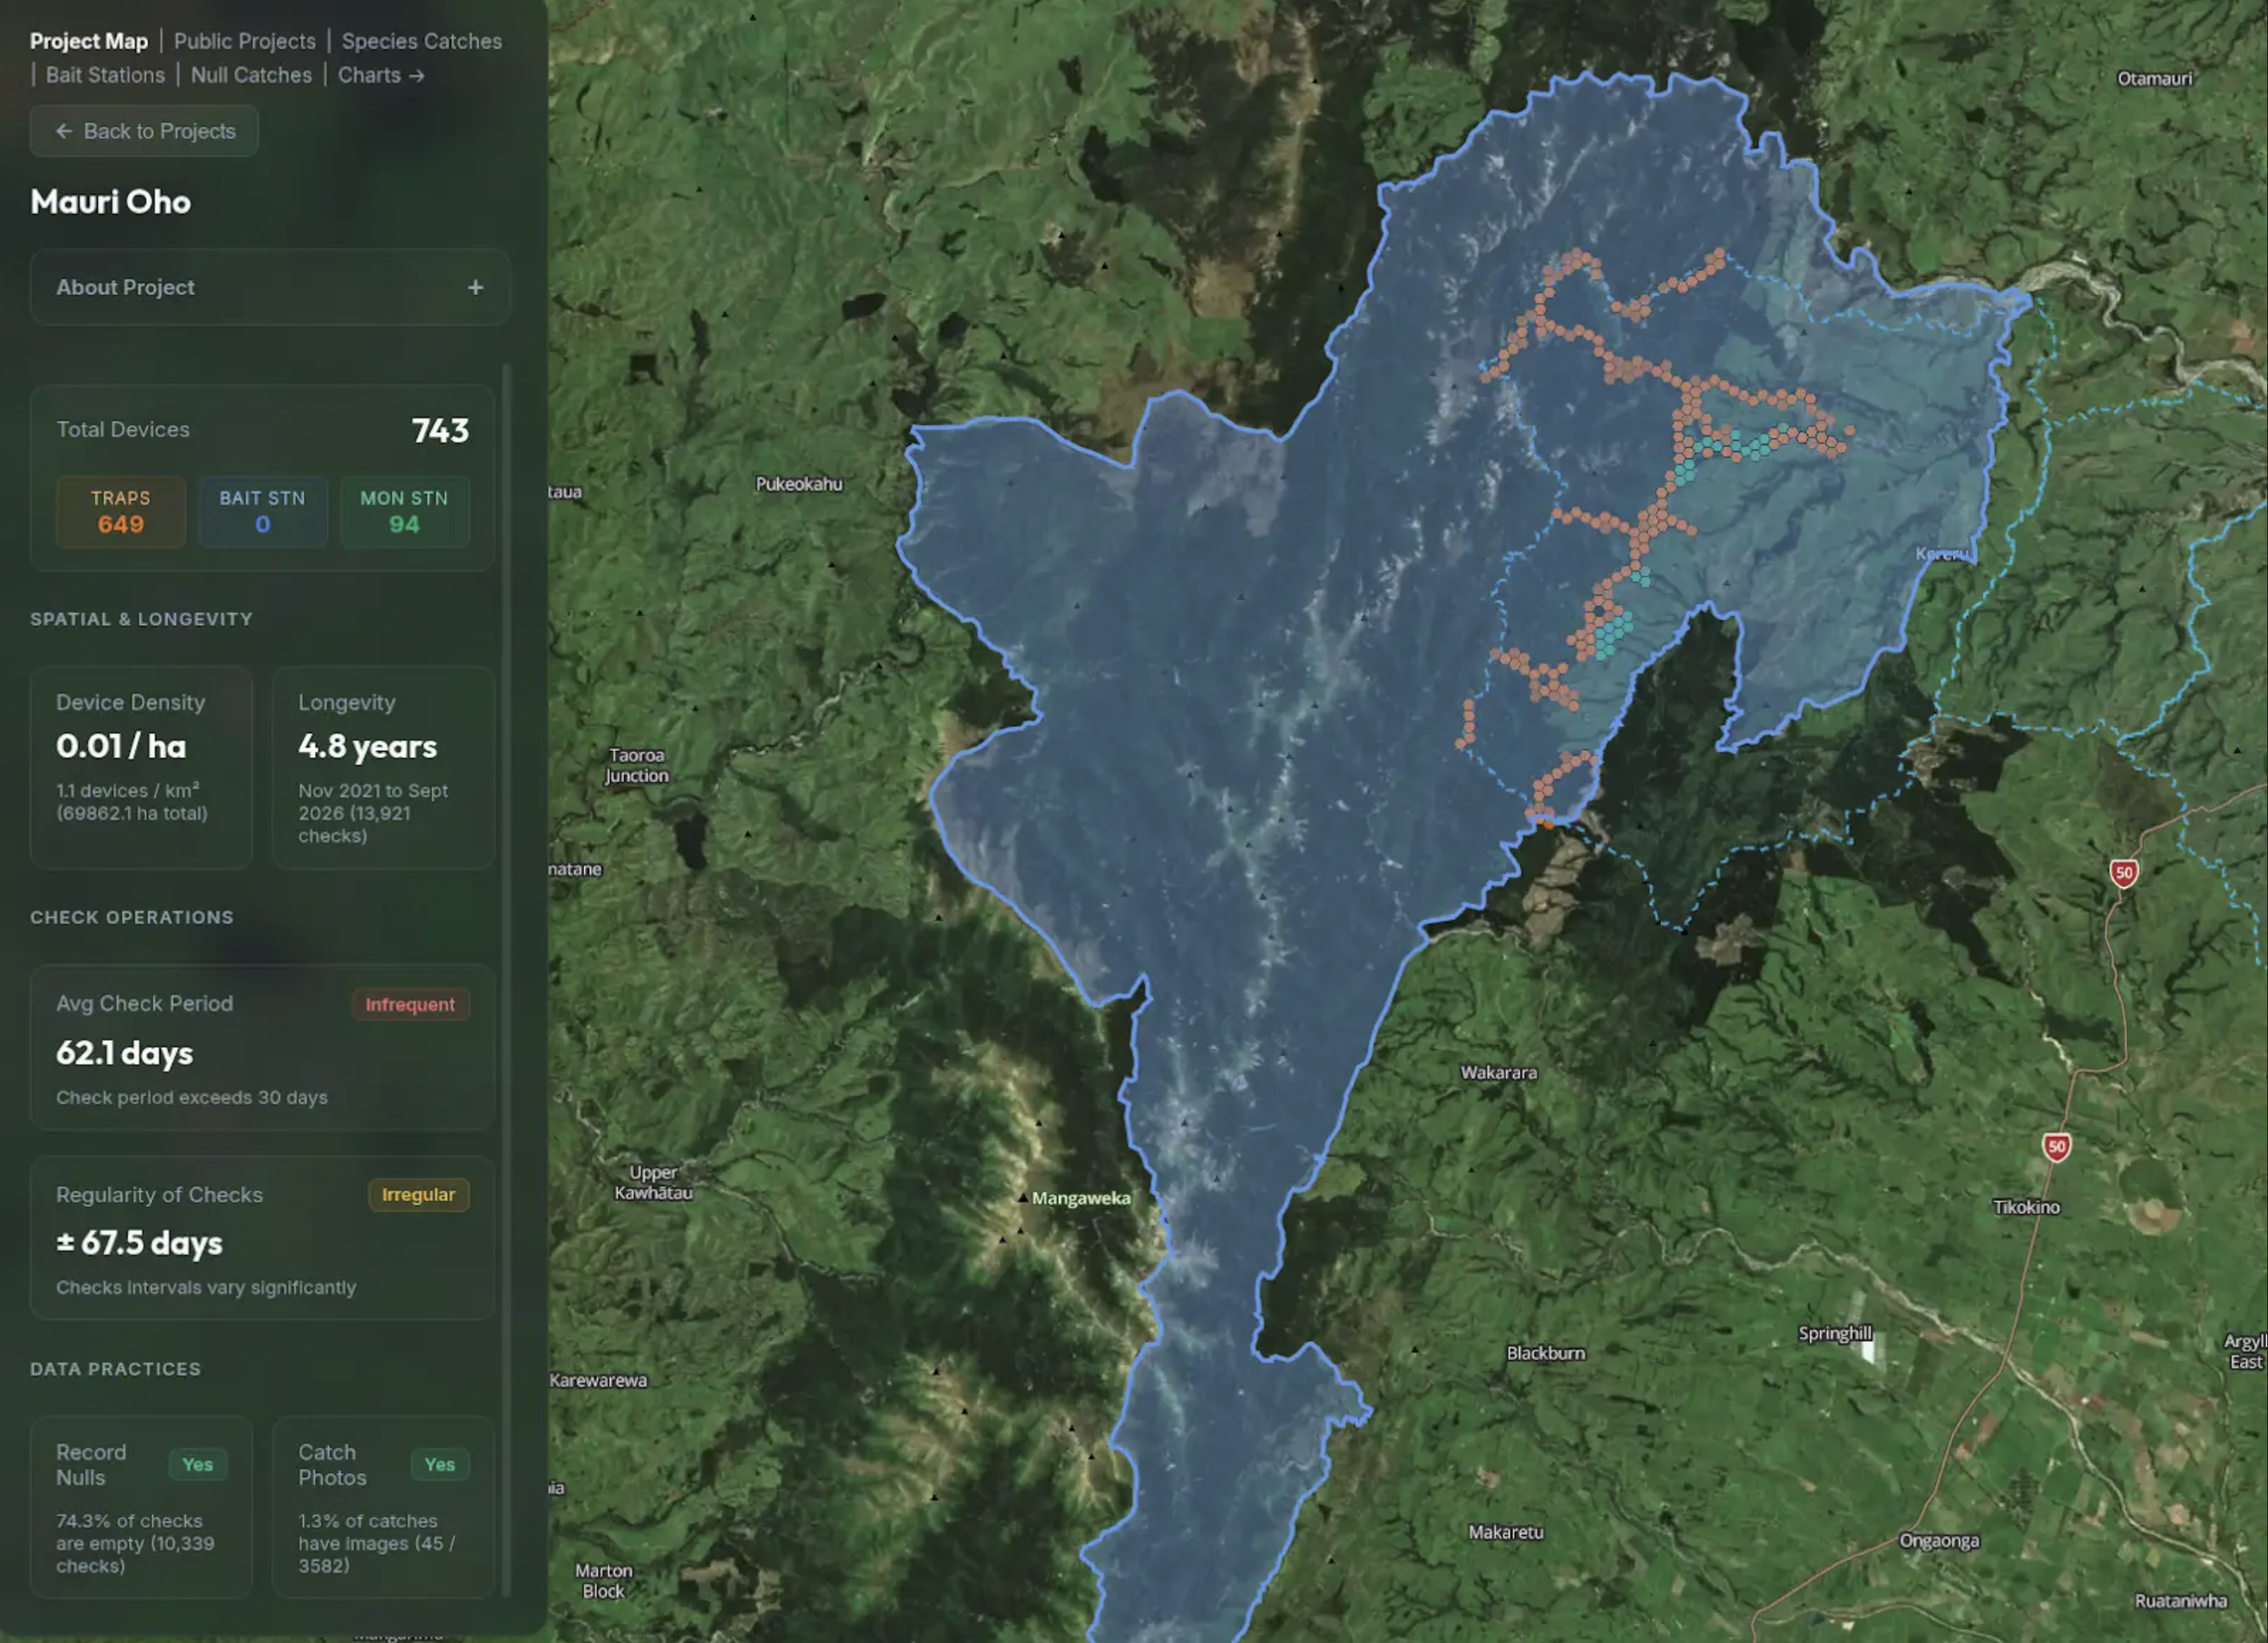Click the Total Devices 743 value
Viewport: 2268px width, 1643px height.
tap(440, 430)
